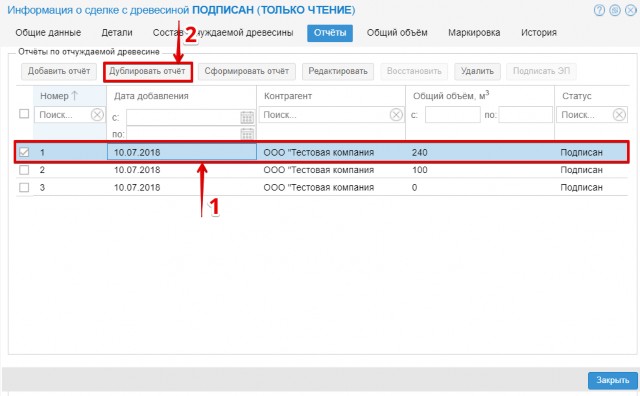
Task: Focus the Общий объём 'по' field
Action: [x=525, y=115]
